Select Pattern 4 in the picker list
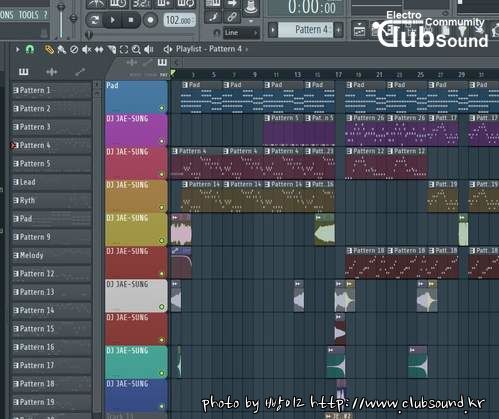The height and width of the screenshot is (419, 499). point(51,146)
